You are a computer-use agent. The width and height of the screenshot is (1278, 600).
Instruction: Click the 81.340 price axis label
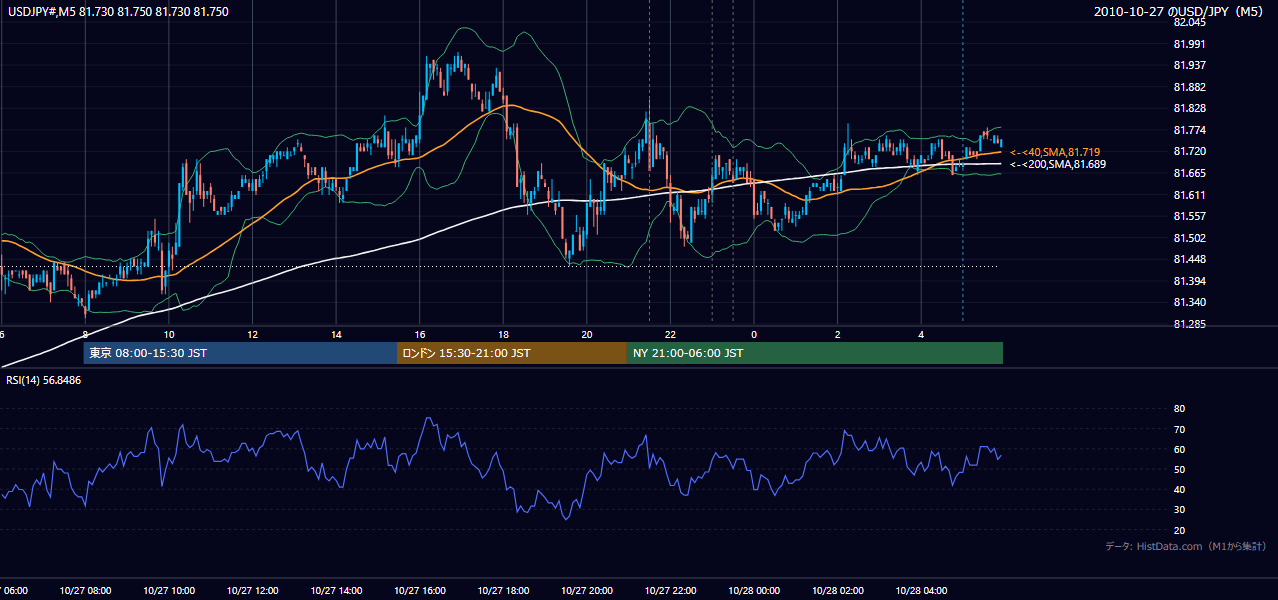[x=1191, y=302]
